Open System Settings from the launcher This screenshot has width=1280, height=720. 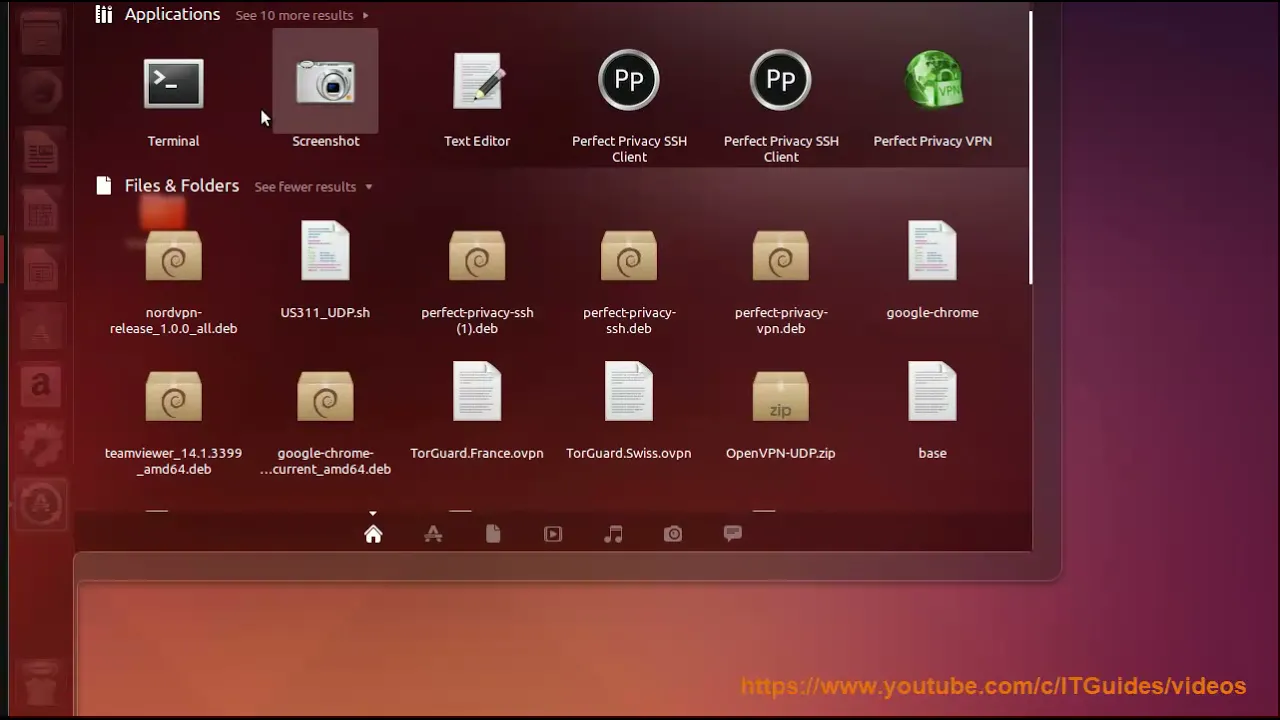[x=41, y=445]
